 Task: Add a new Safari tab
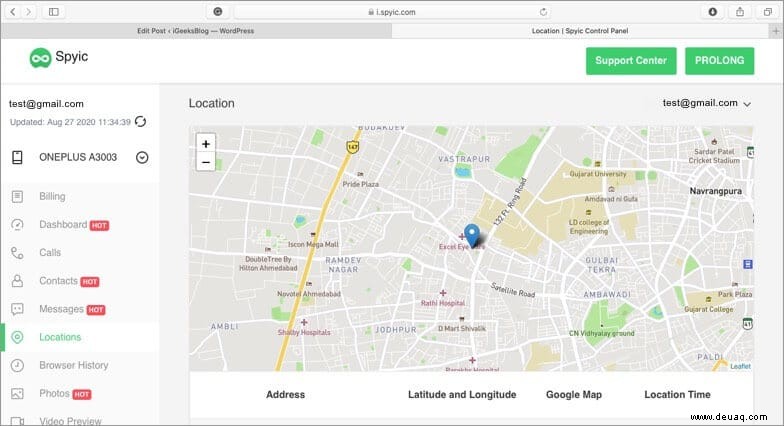pos(776,31)
